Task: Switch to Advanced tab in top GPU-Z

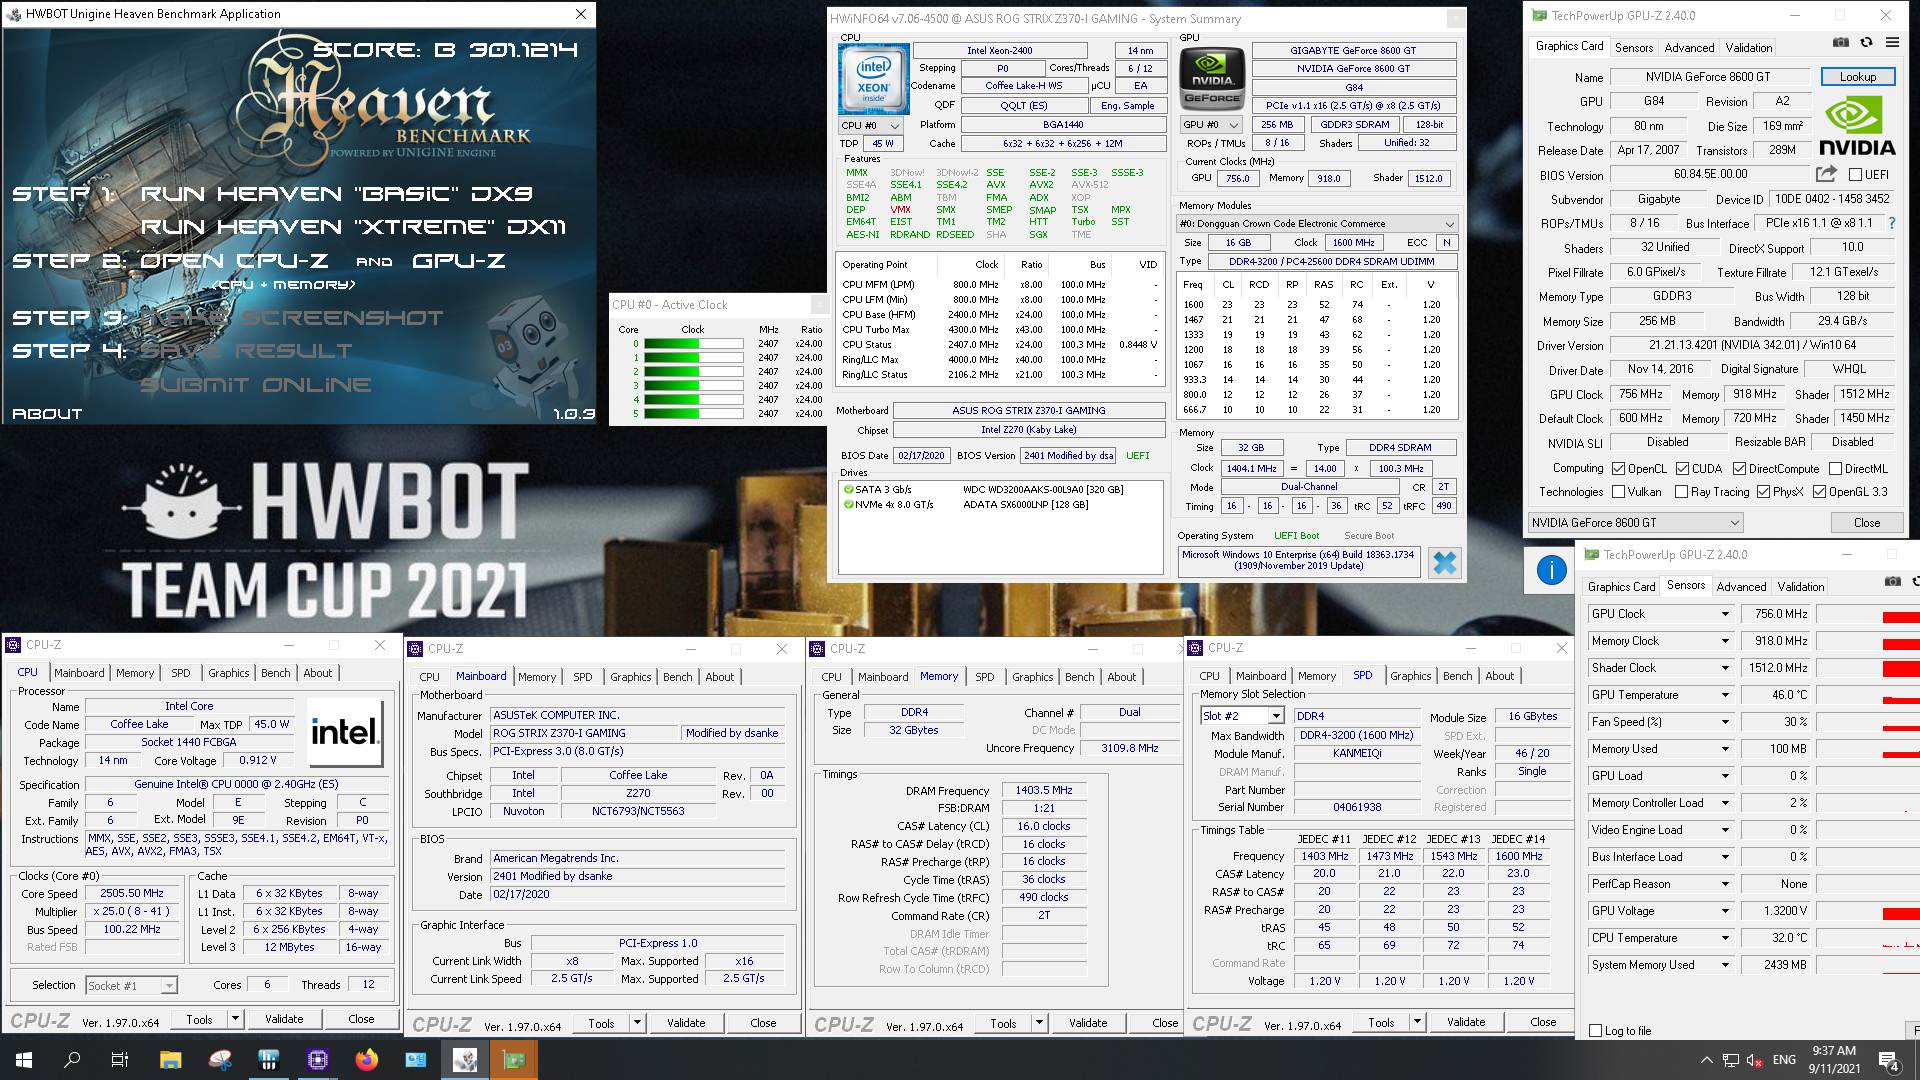Action: (1689, 48)
